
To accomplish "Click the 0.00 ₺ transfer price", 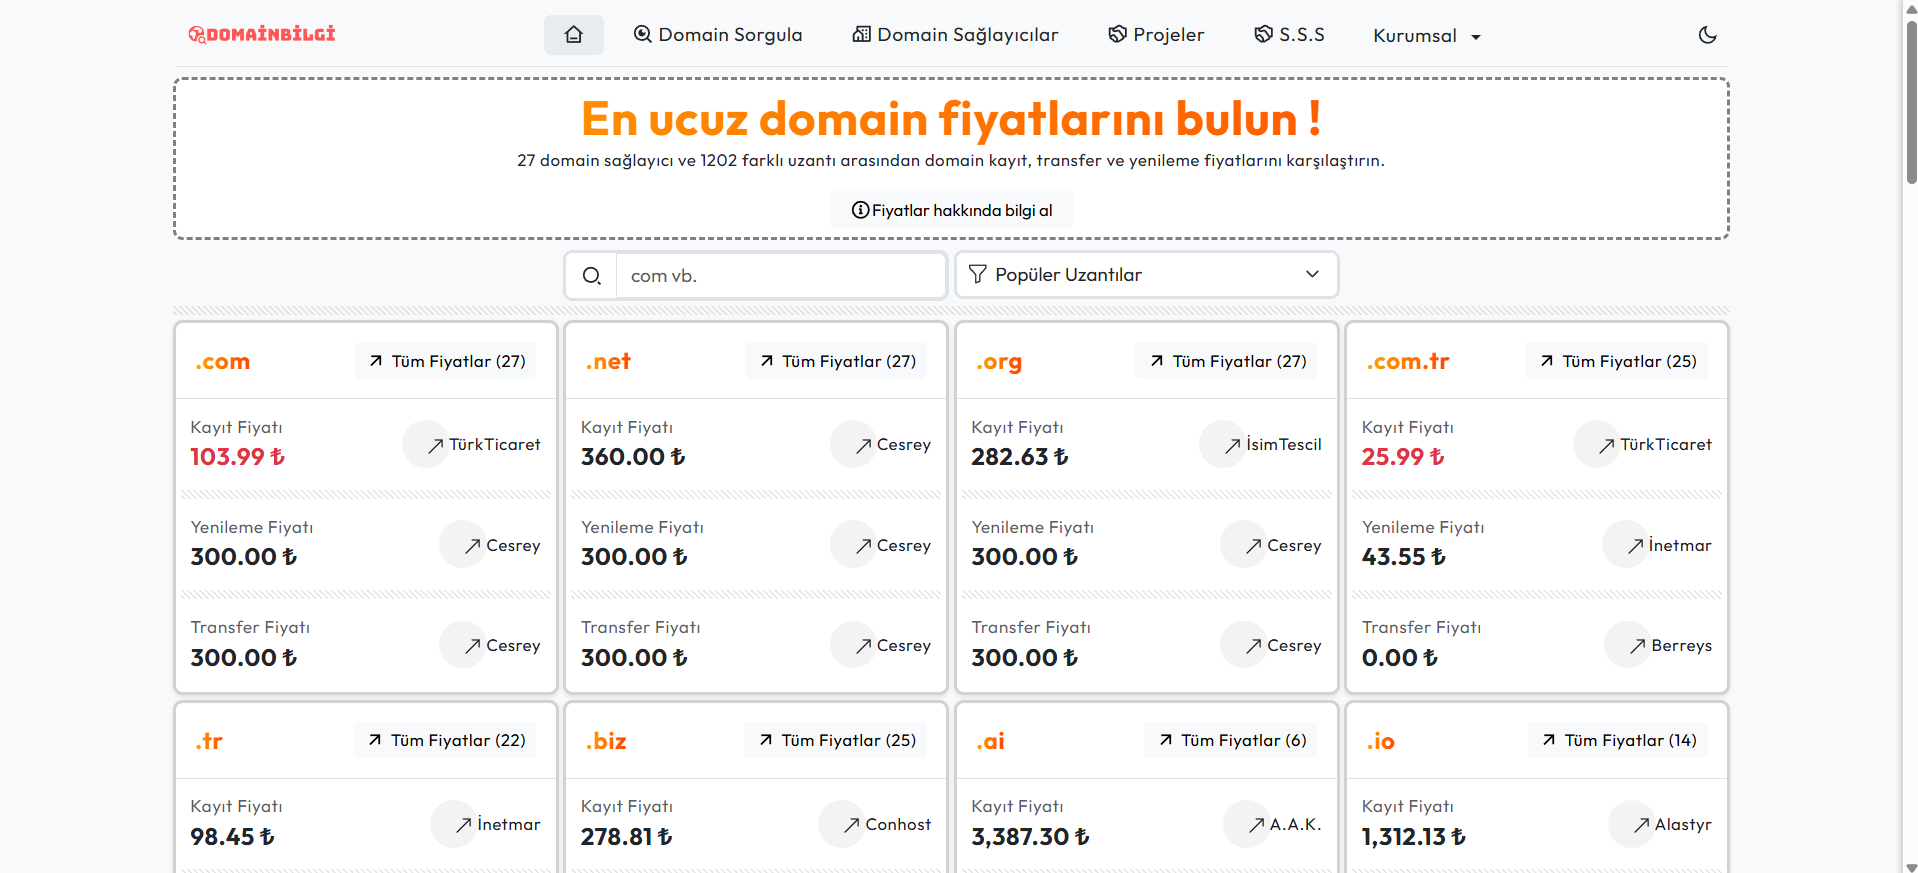I will (1400, 658).
